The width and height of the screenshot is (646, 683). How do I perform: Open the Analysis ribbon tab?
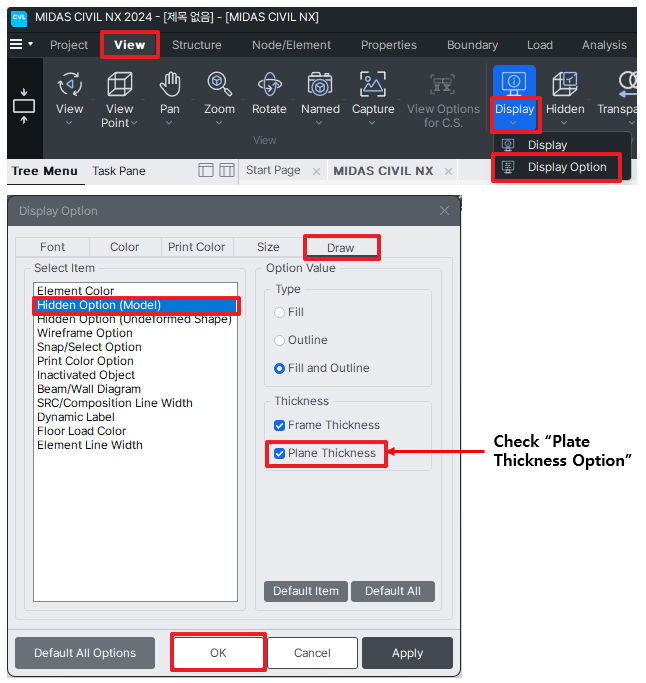[604, 45]
